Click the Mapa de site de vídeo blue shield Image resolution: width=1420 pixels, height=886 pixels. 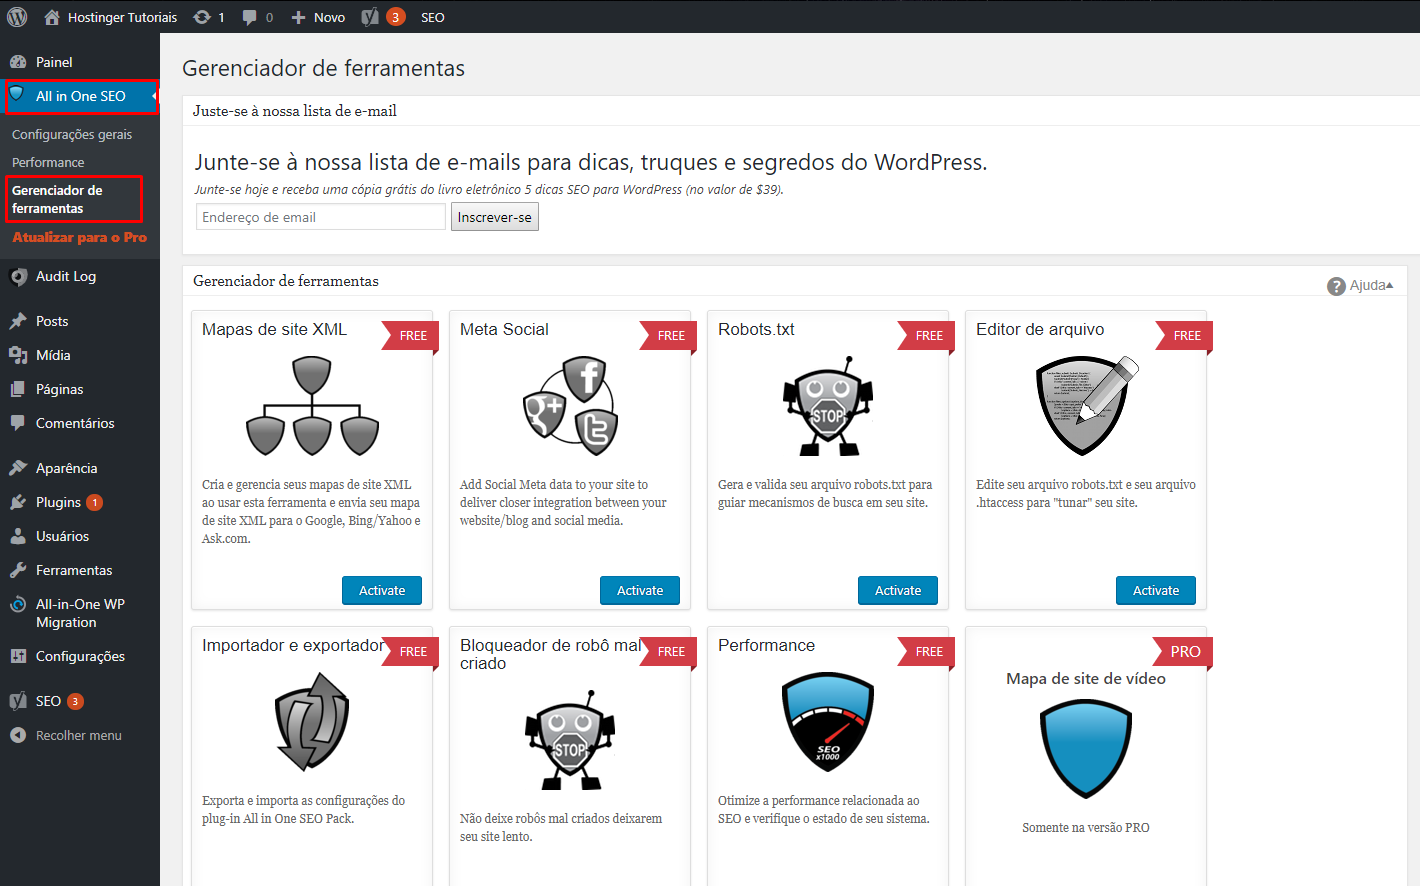click(1086, 749)
